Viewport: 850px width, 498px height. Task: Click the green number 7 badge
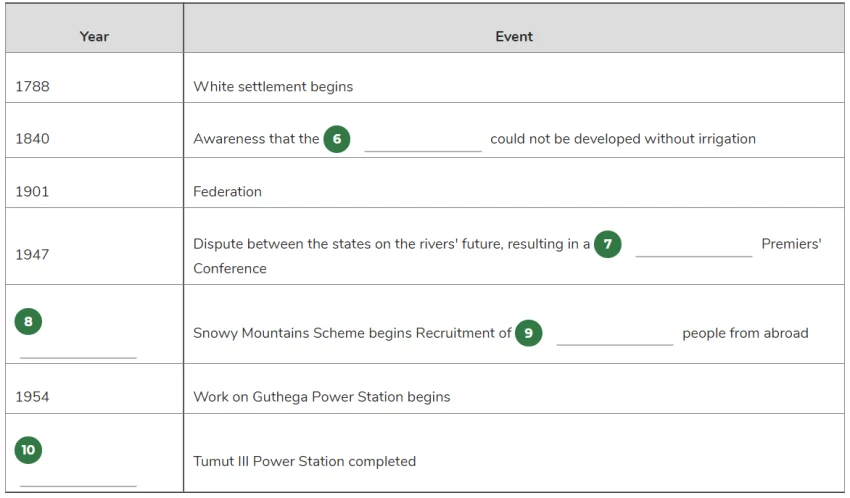coord(608,244)
